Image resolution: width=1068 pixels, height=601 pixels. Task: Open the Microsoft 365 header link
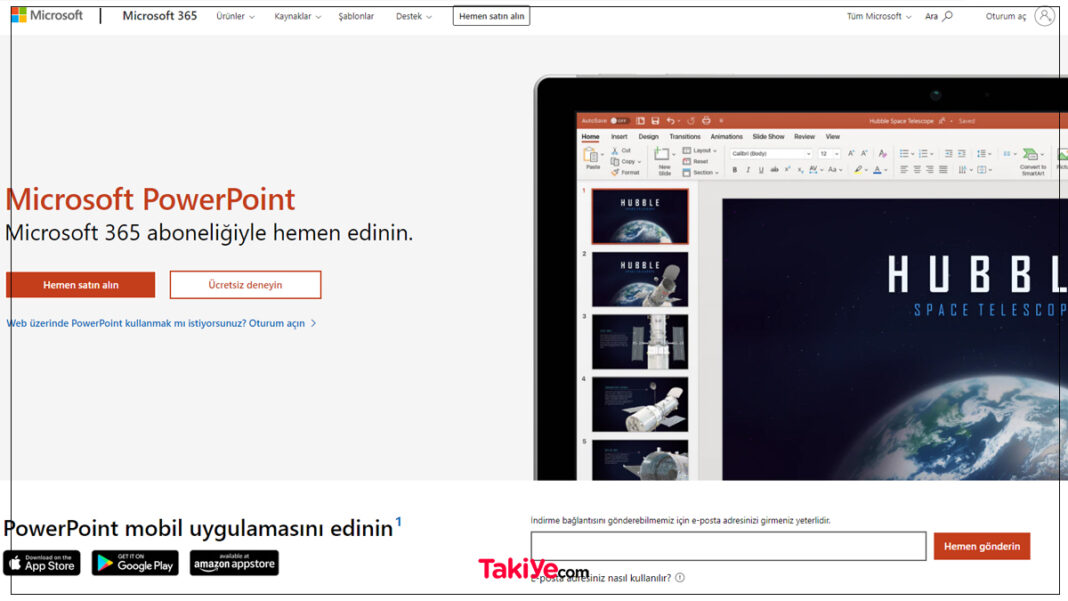click(159, 16)
